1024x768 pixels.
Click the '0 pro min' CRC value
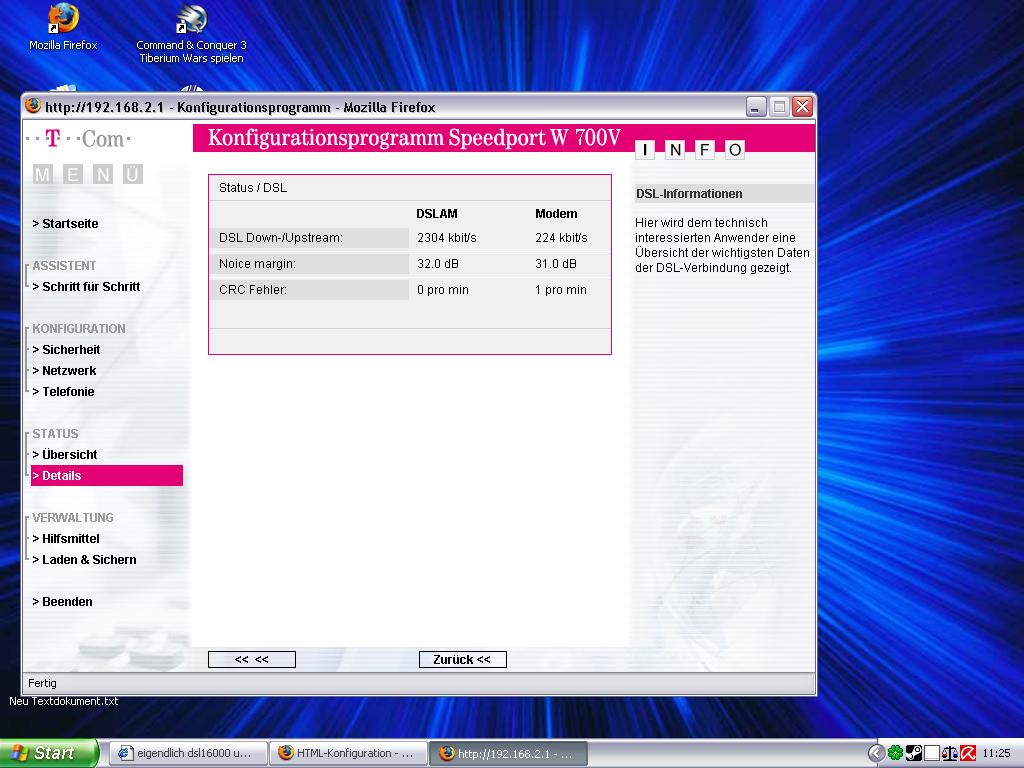point(443,290)
